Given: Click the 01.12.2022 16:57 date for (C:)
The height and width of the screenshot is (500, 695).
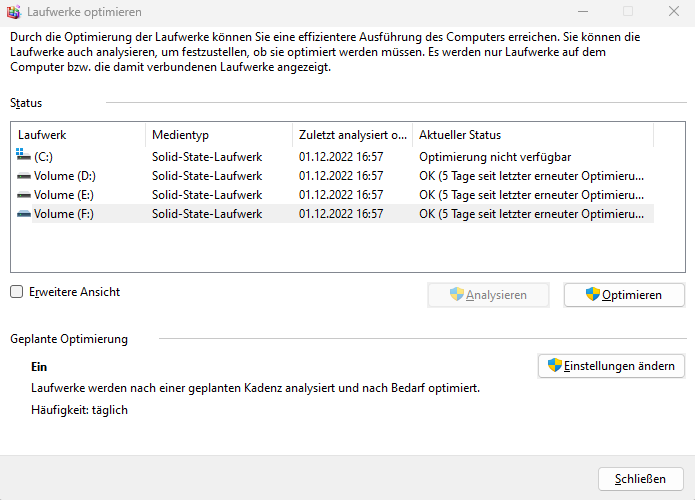Looking at the screenshot, I should click(x=341, y=157).
